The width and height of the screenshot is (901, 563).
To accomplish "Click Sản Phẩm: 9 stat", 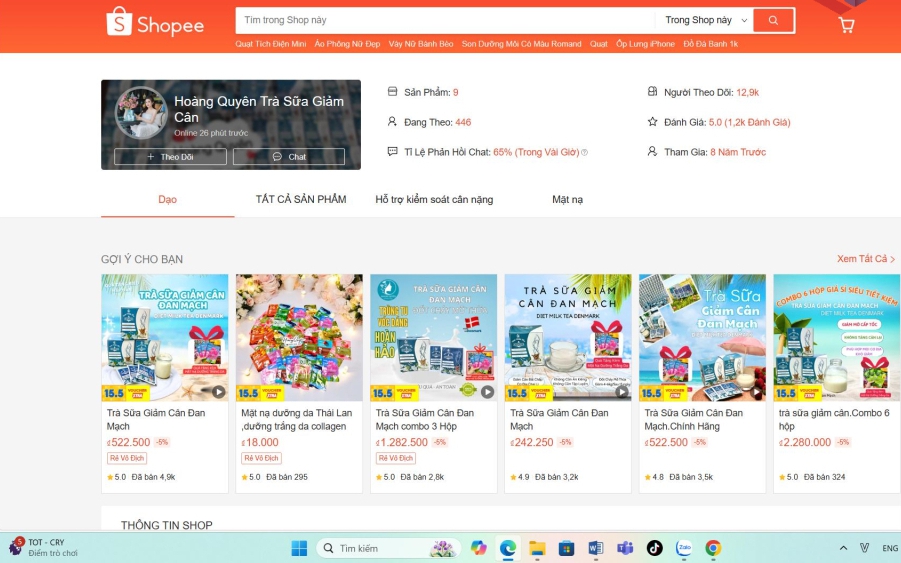I will tap(423, 92).
